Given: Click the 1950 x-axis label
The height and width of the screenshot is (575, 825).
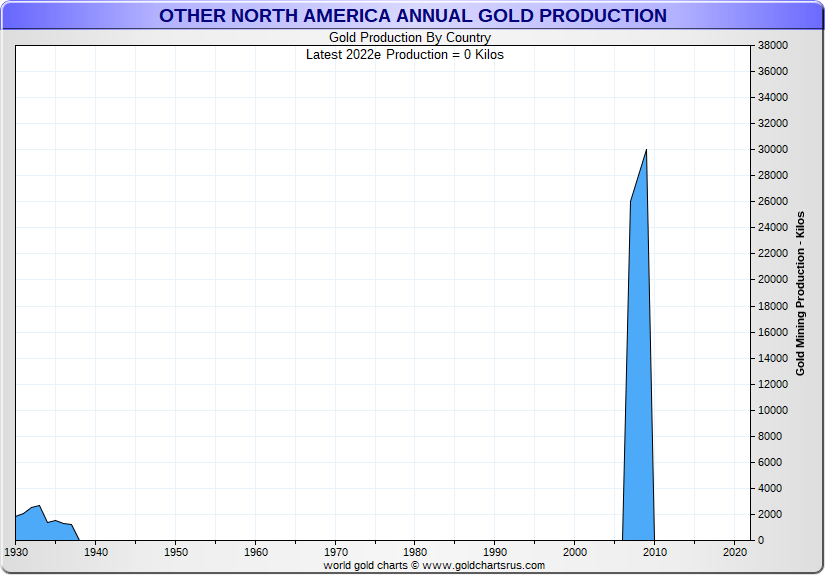Looking at the screenshot, I should click(176, 552).
